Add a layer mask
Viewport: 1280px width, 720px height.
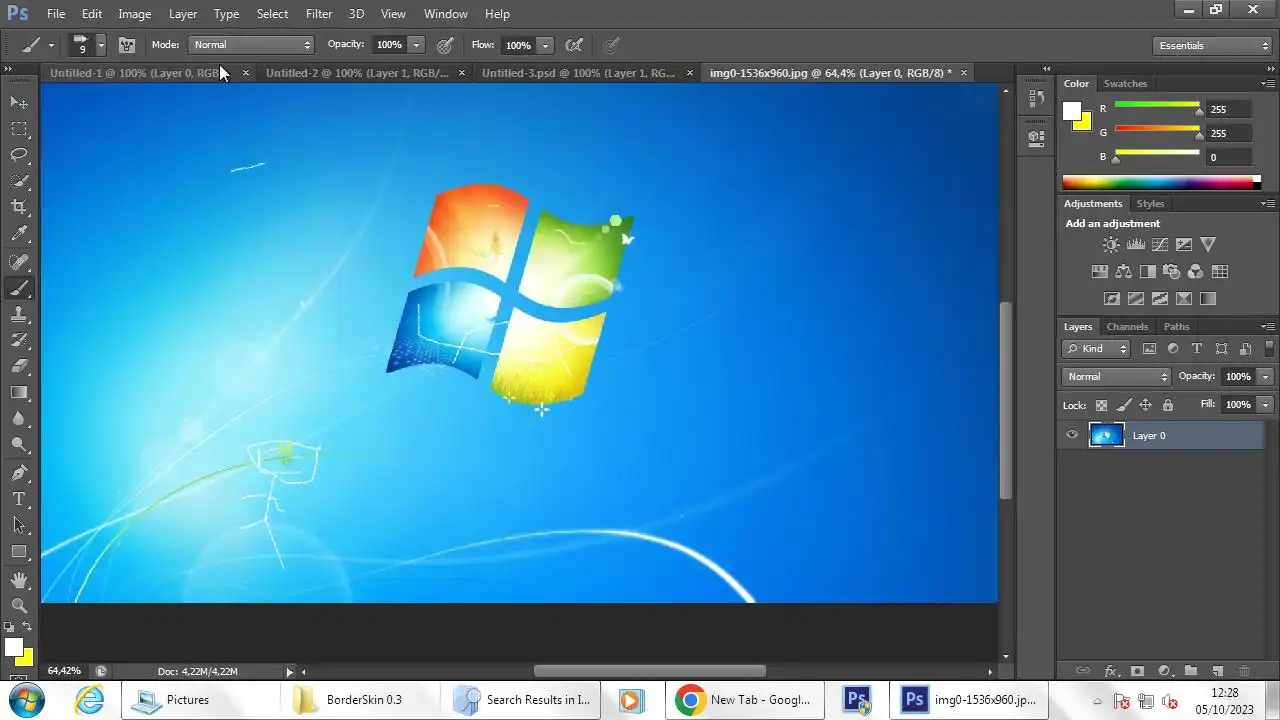point(1137,671)
